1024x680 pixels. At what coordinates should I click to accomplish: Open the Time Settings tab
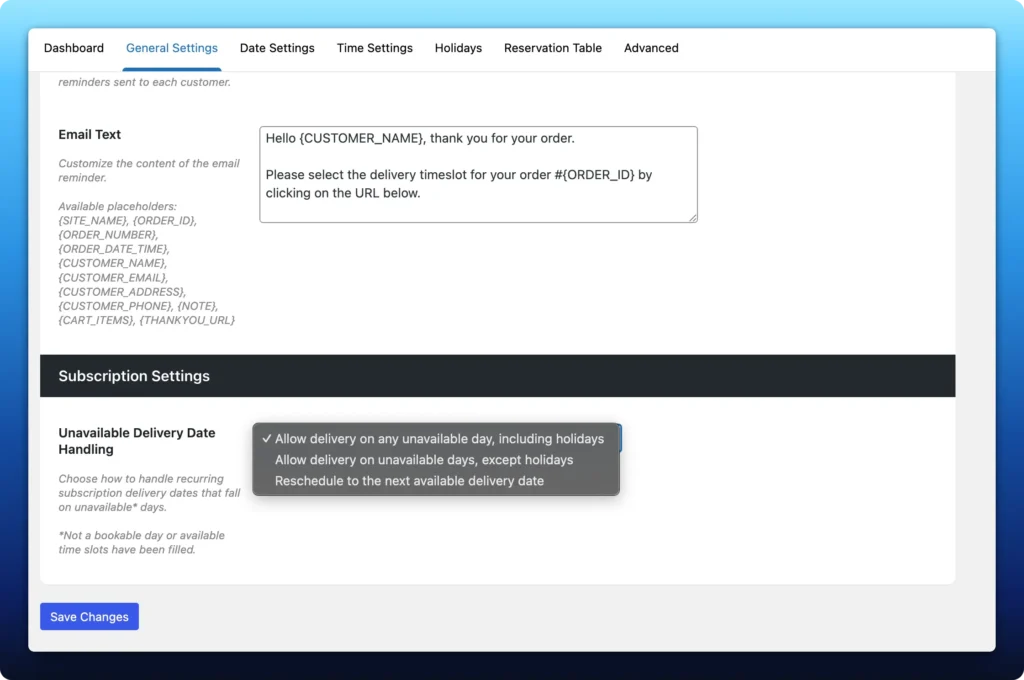point(374,47)
